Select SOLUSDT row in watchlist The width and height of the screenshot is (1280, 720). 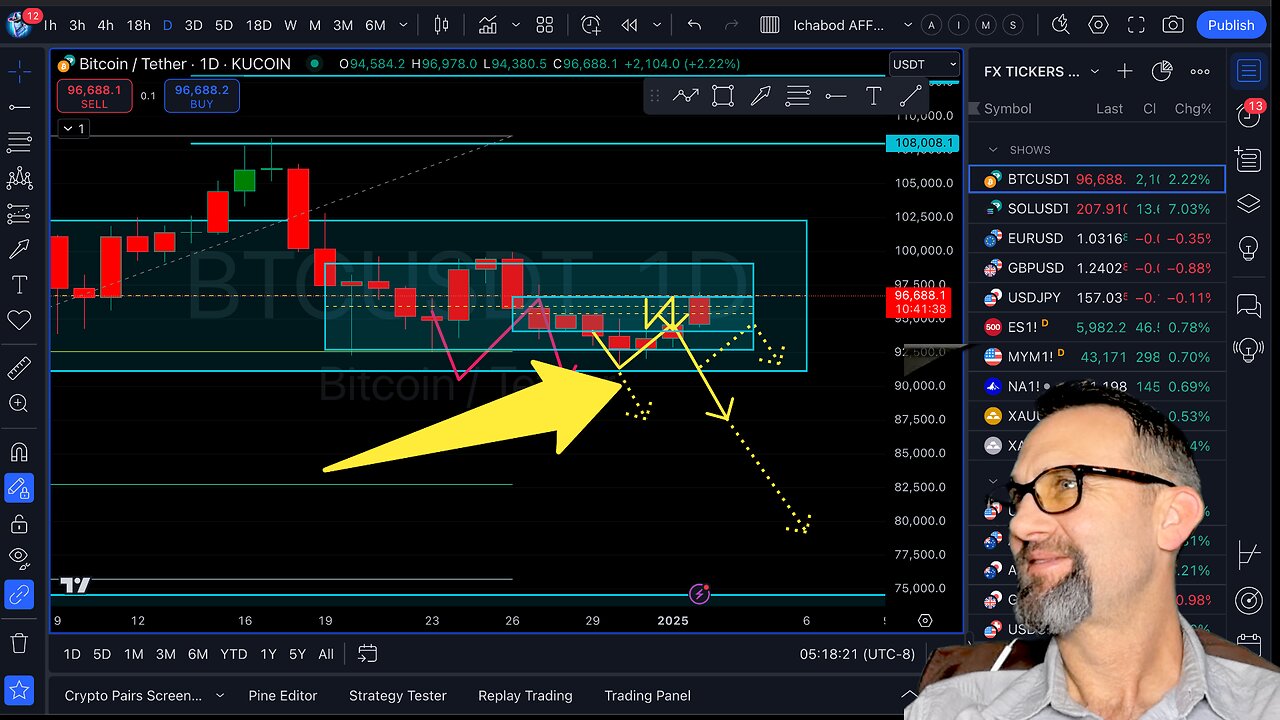[1096, 208]
